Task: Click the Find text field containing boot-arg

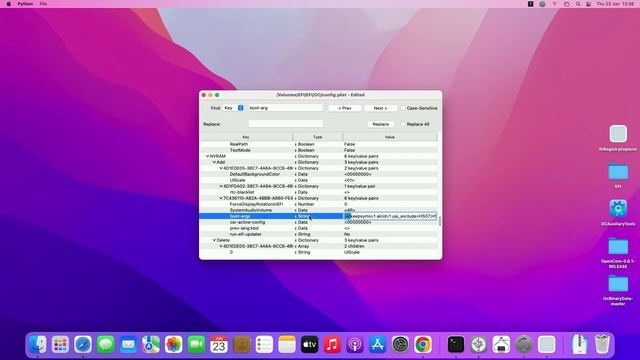Action: coord(285,108)
